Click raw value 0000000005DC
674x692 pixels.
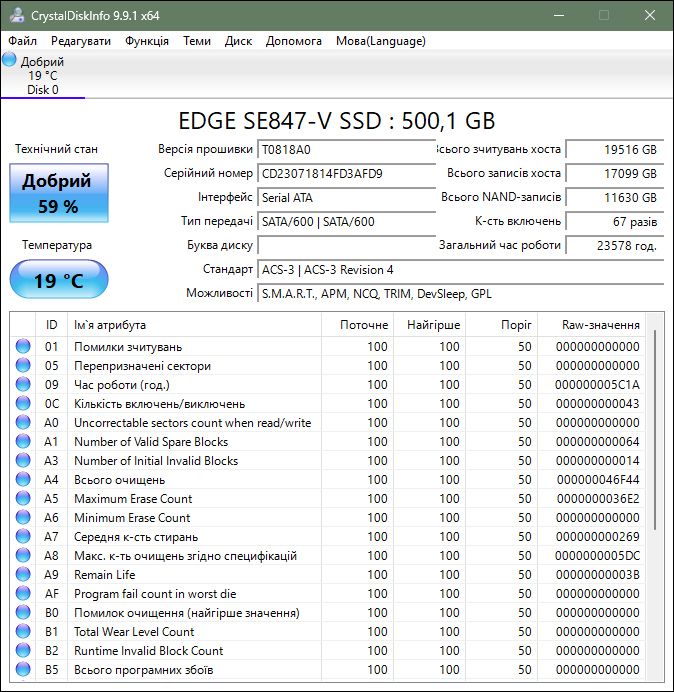click(597, 556)
